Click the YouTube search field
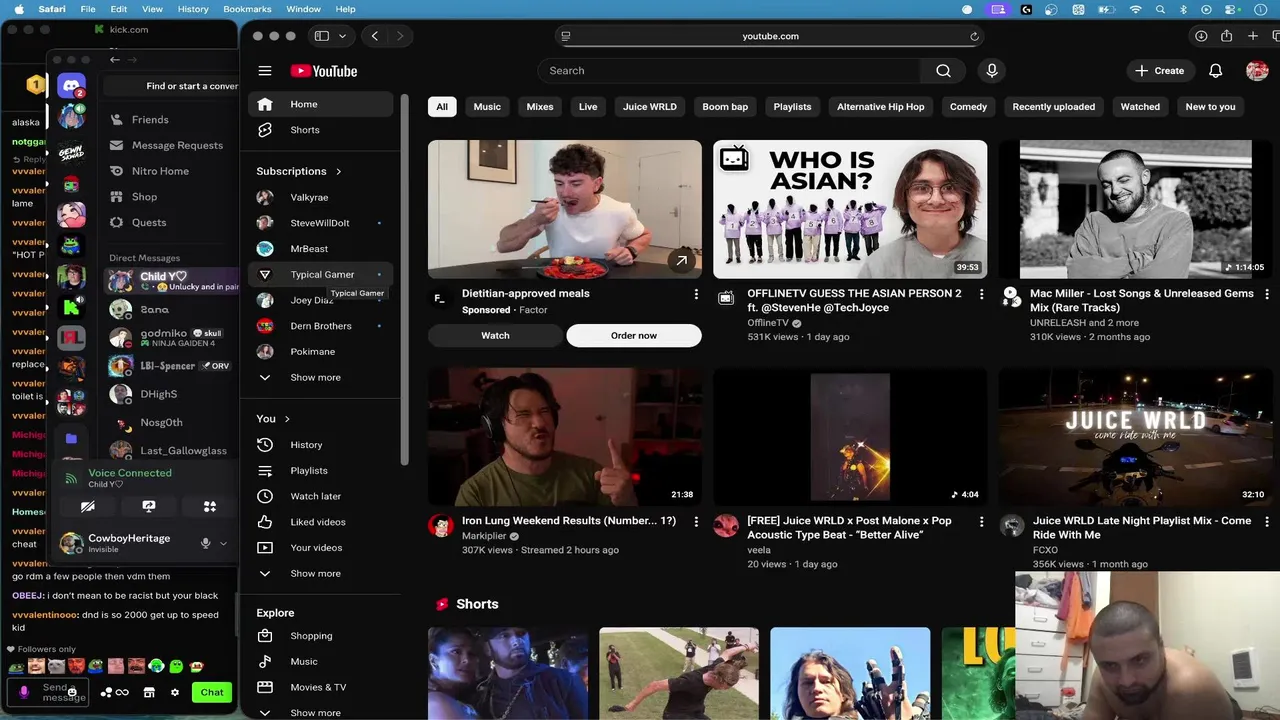 (x=729, y=71)
